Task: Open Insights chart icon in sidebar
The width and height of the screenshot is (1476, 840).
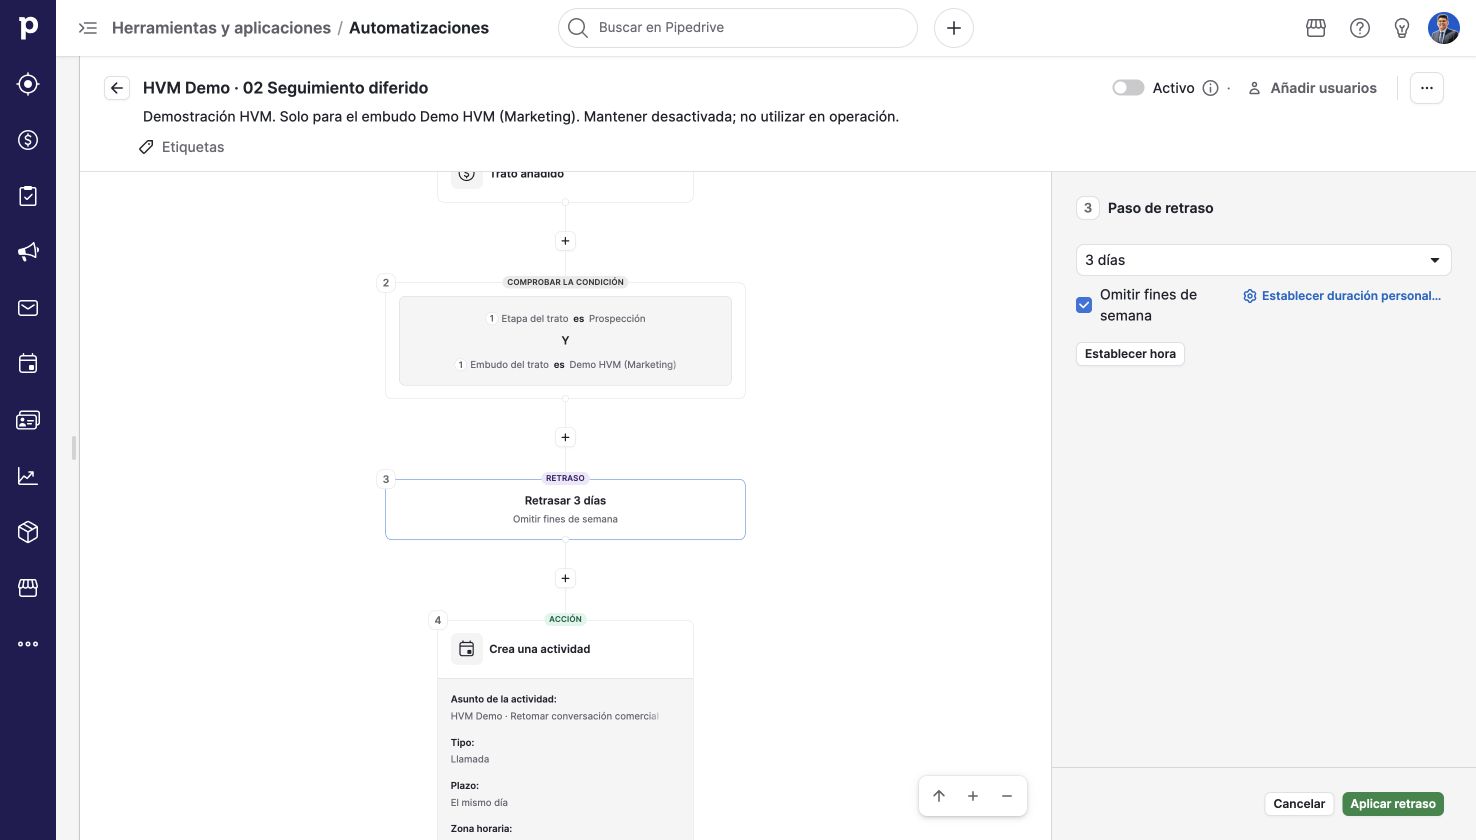Action: tap(28, 476)
